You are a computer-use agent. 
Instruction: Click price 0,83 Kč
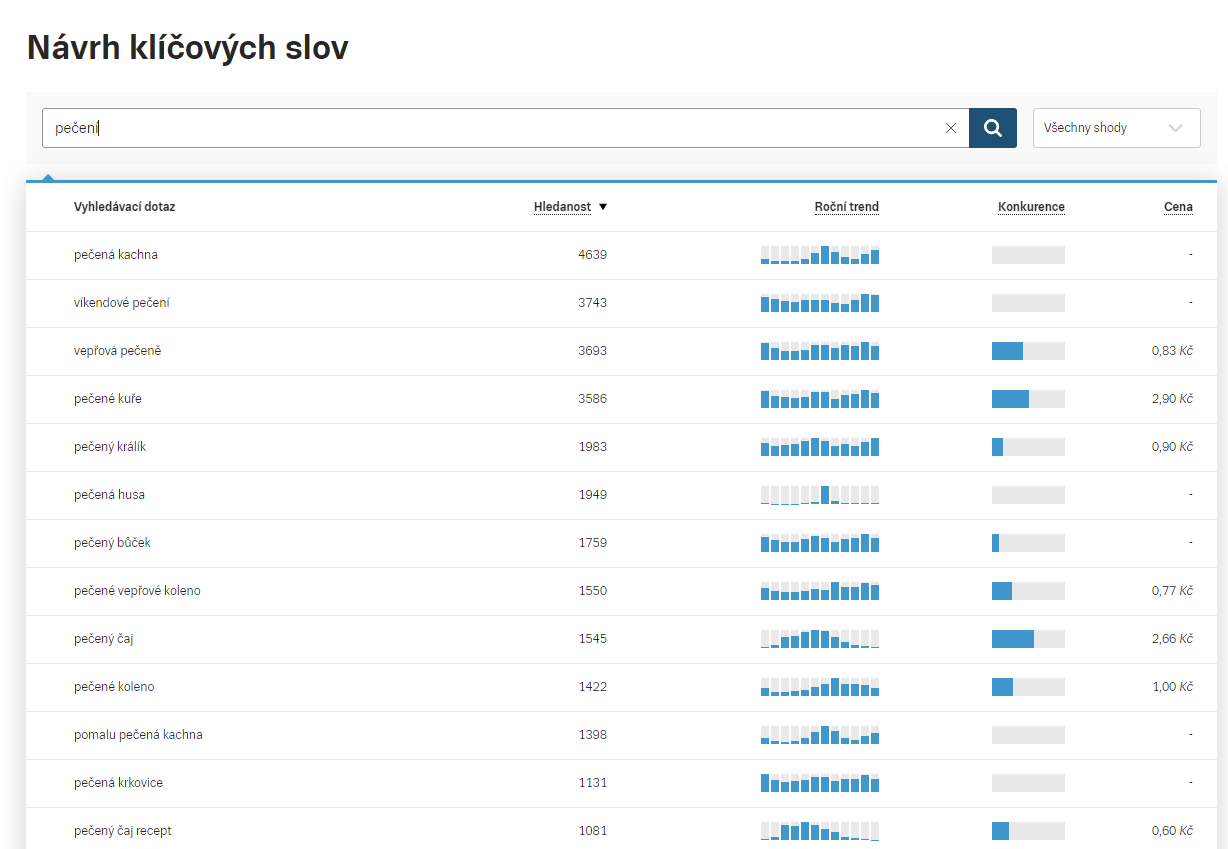pos(1172,351)
